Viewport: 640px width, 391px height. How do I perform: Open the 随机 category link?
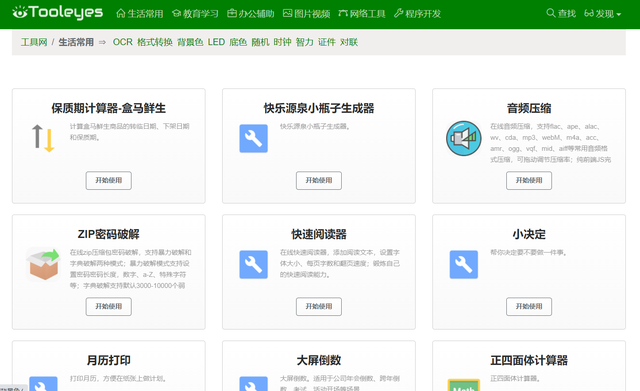[260, 42]
